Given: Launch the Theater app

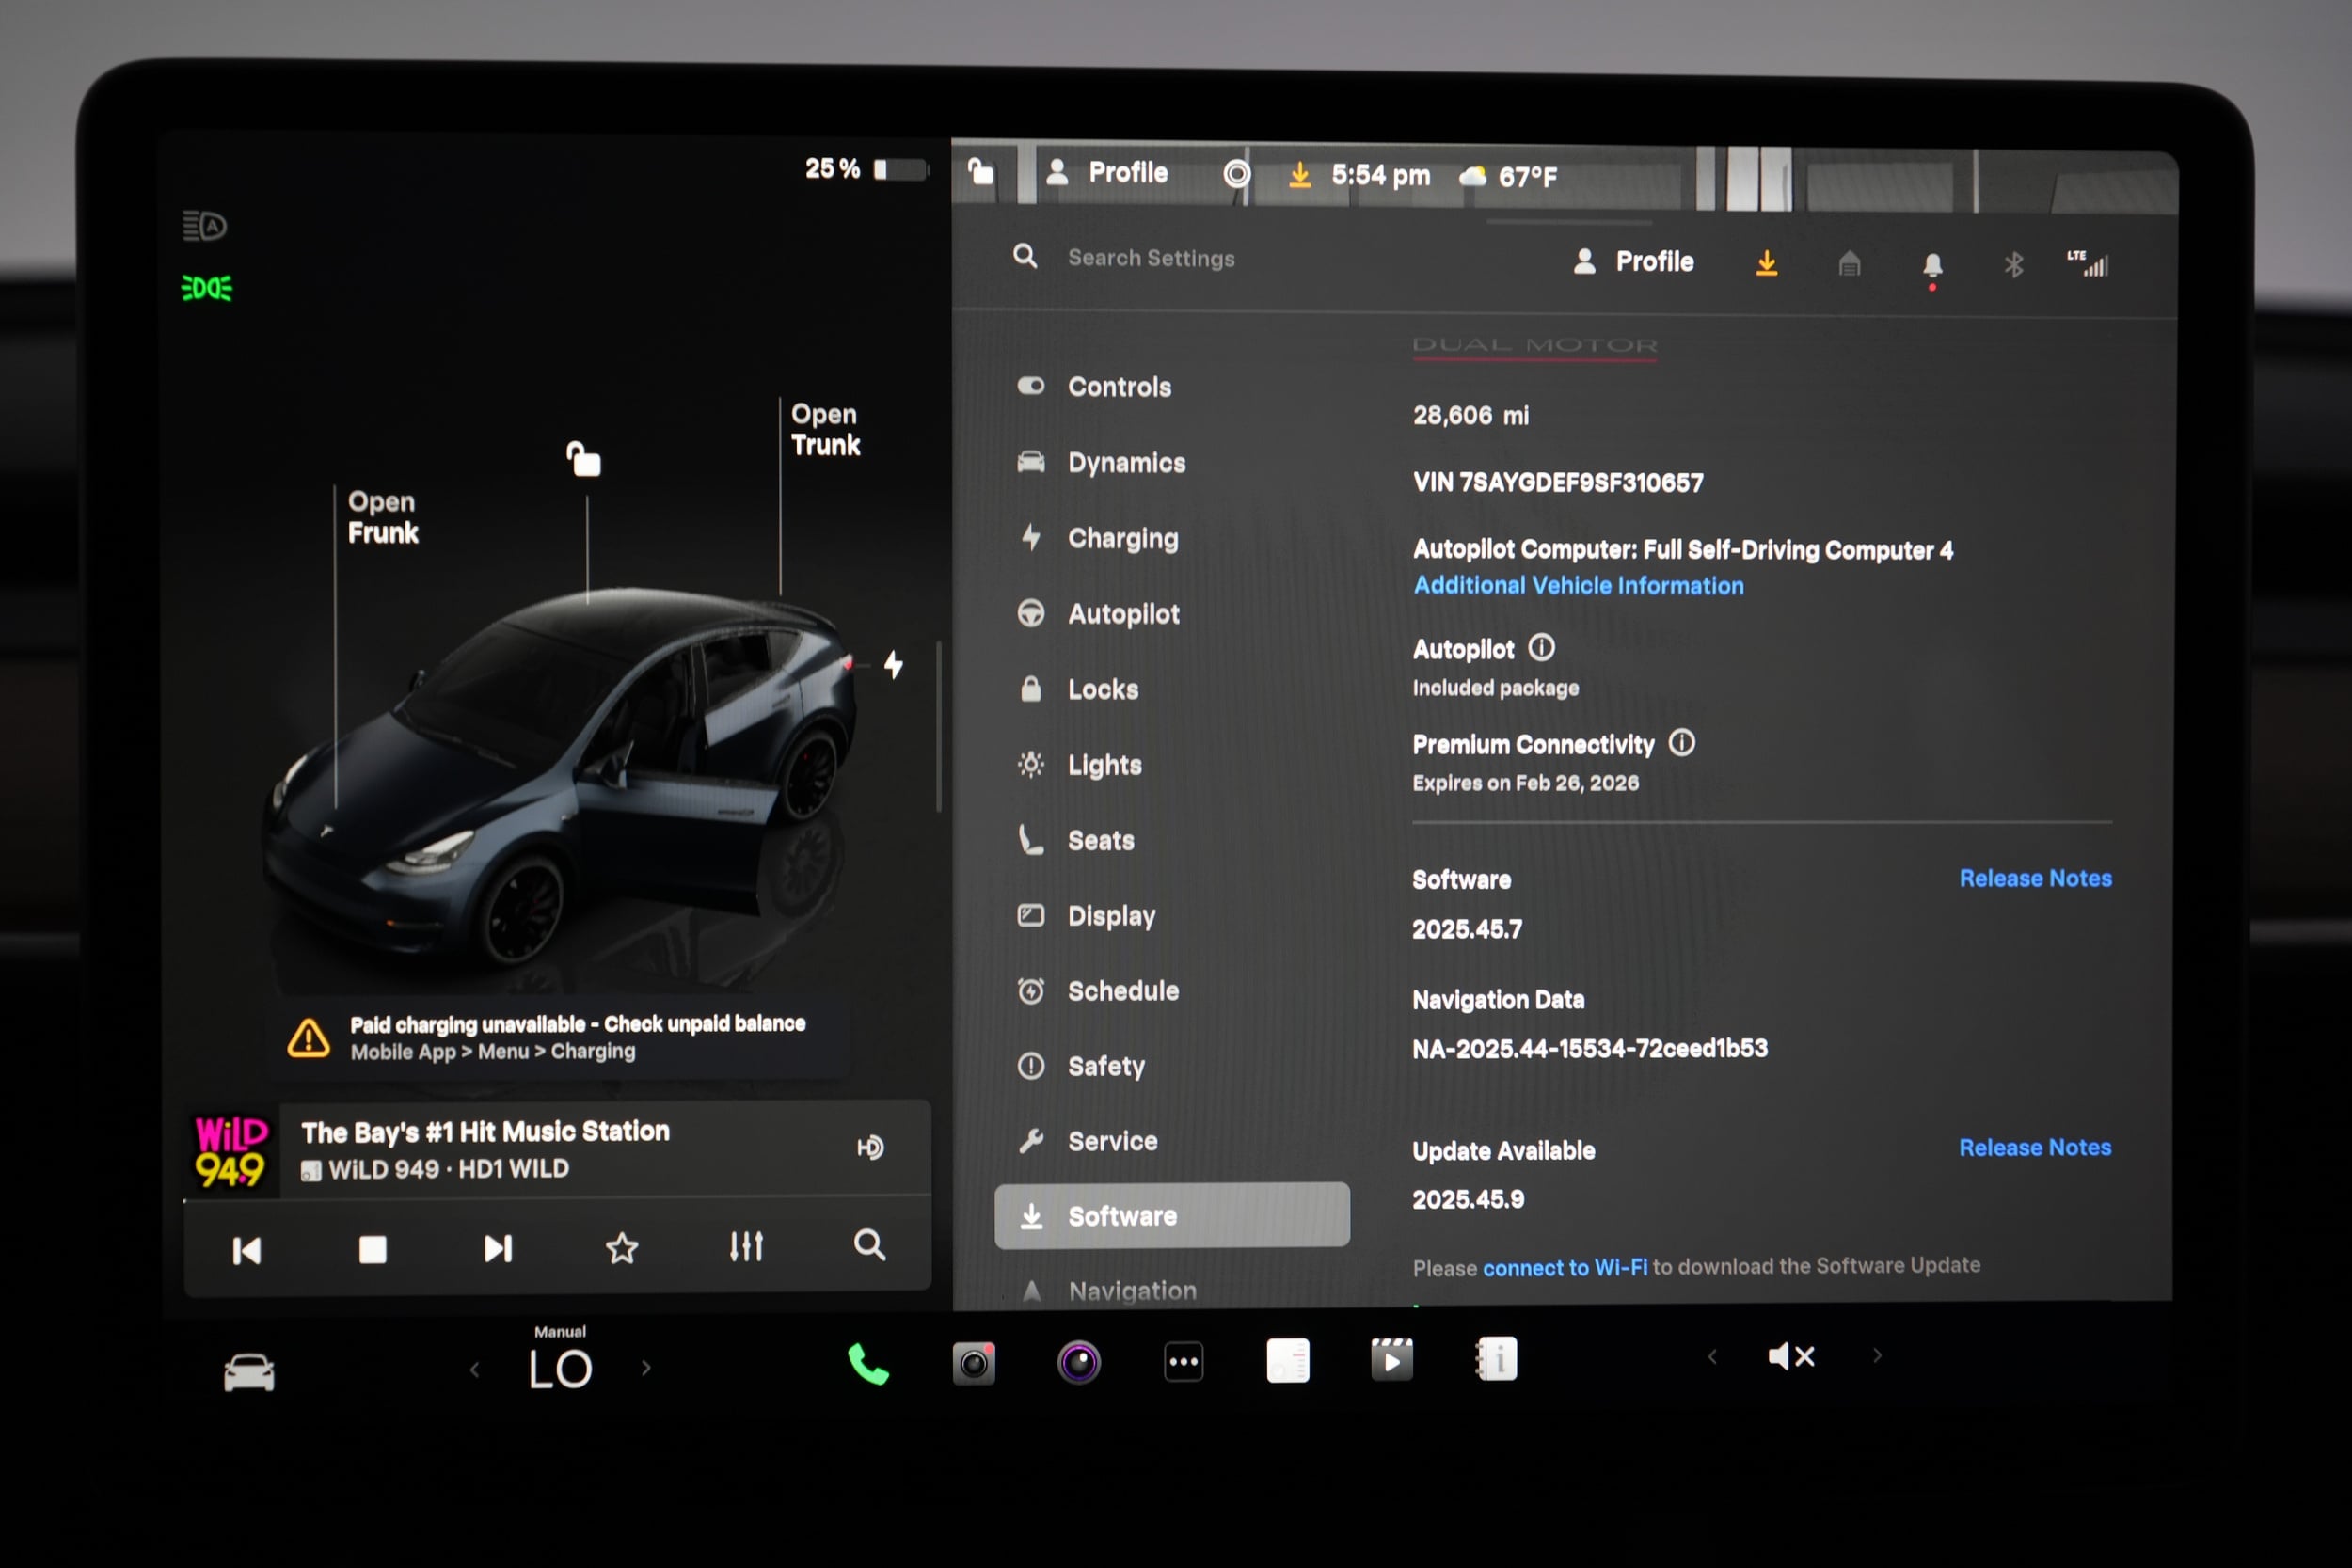Looking at the screenshot, I should tap(1392, 1360).
